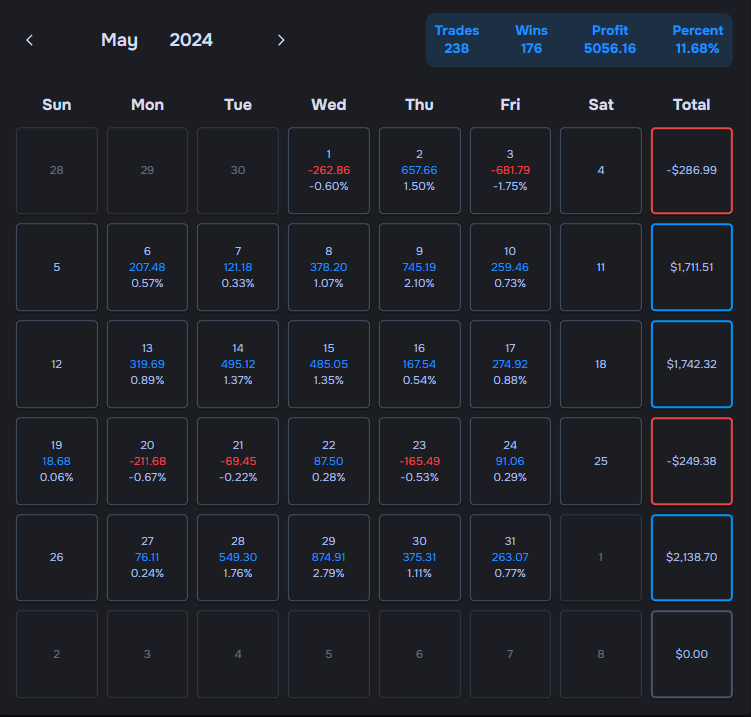Open the May month selector
The image size is (751, 717).
click(119, 40)
